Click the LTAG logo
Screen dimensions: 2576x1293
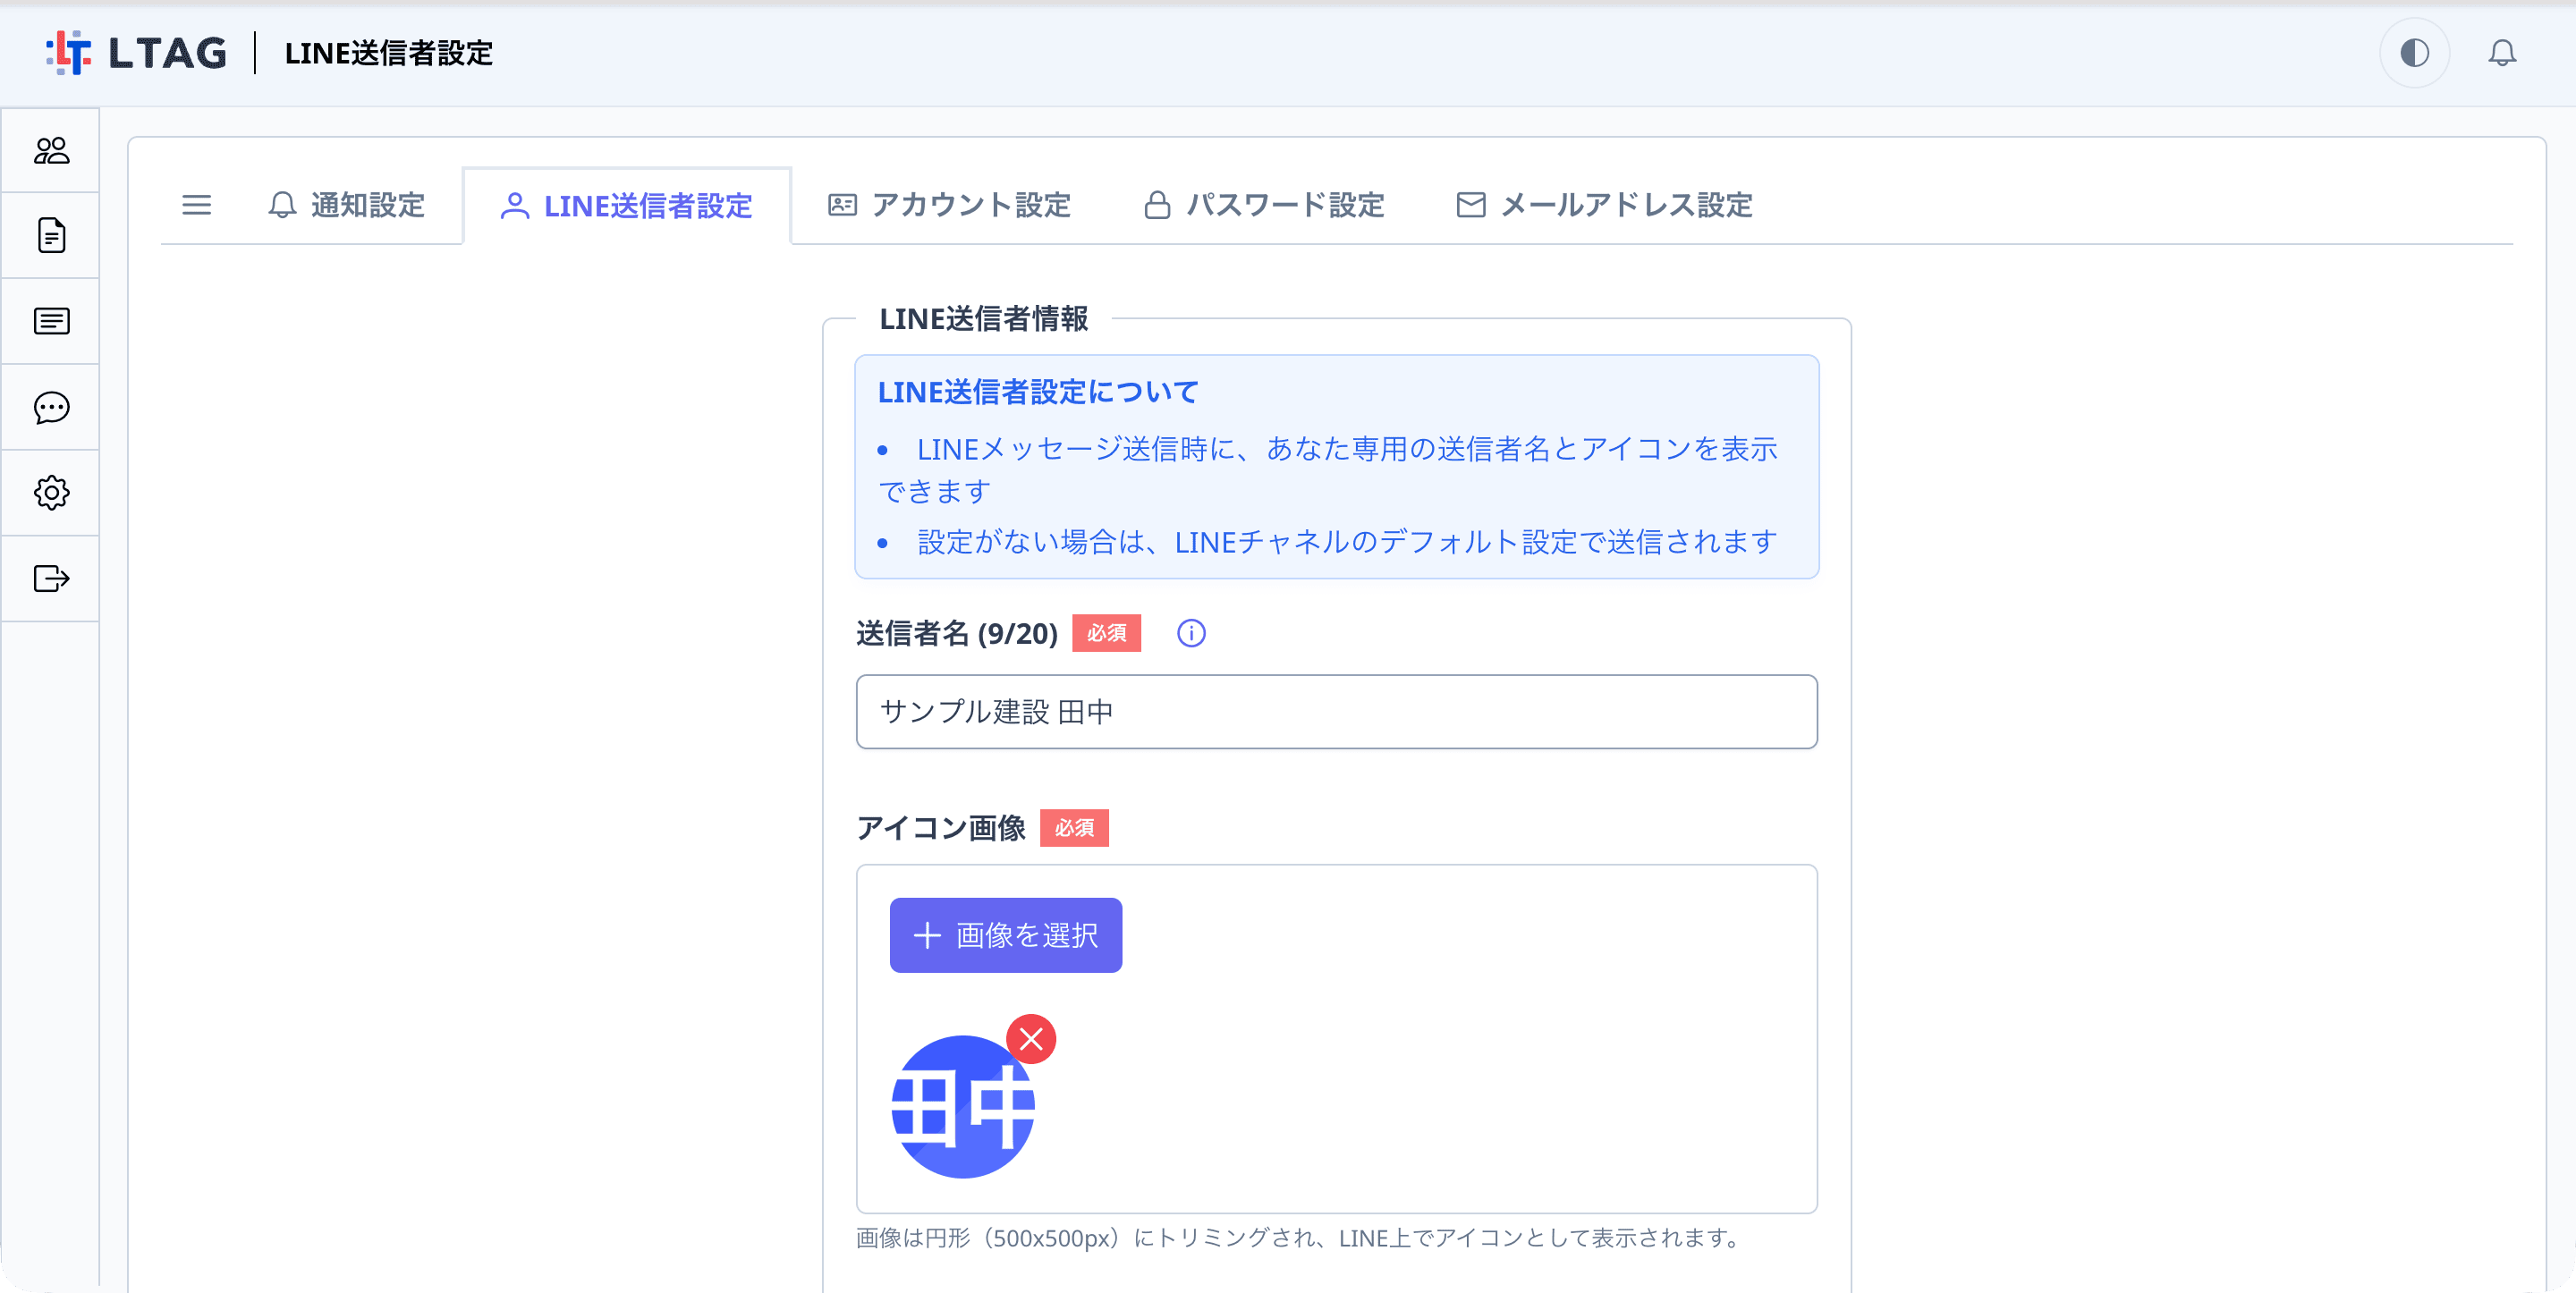[137, 53]
